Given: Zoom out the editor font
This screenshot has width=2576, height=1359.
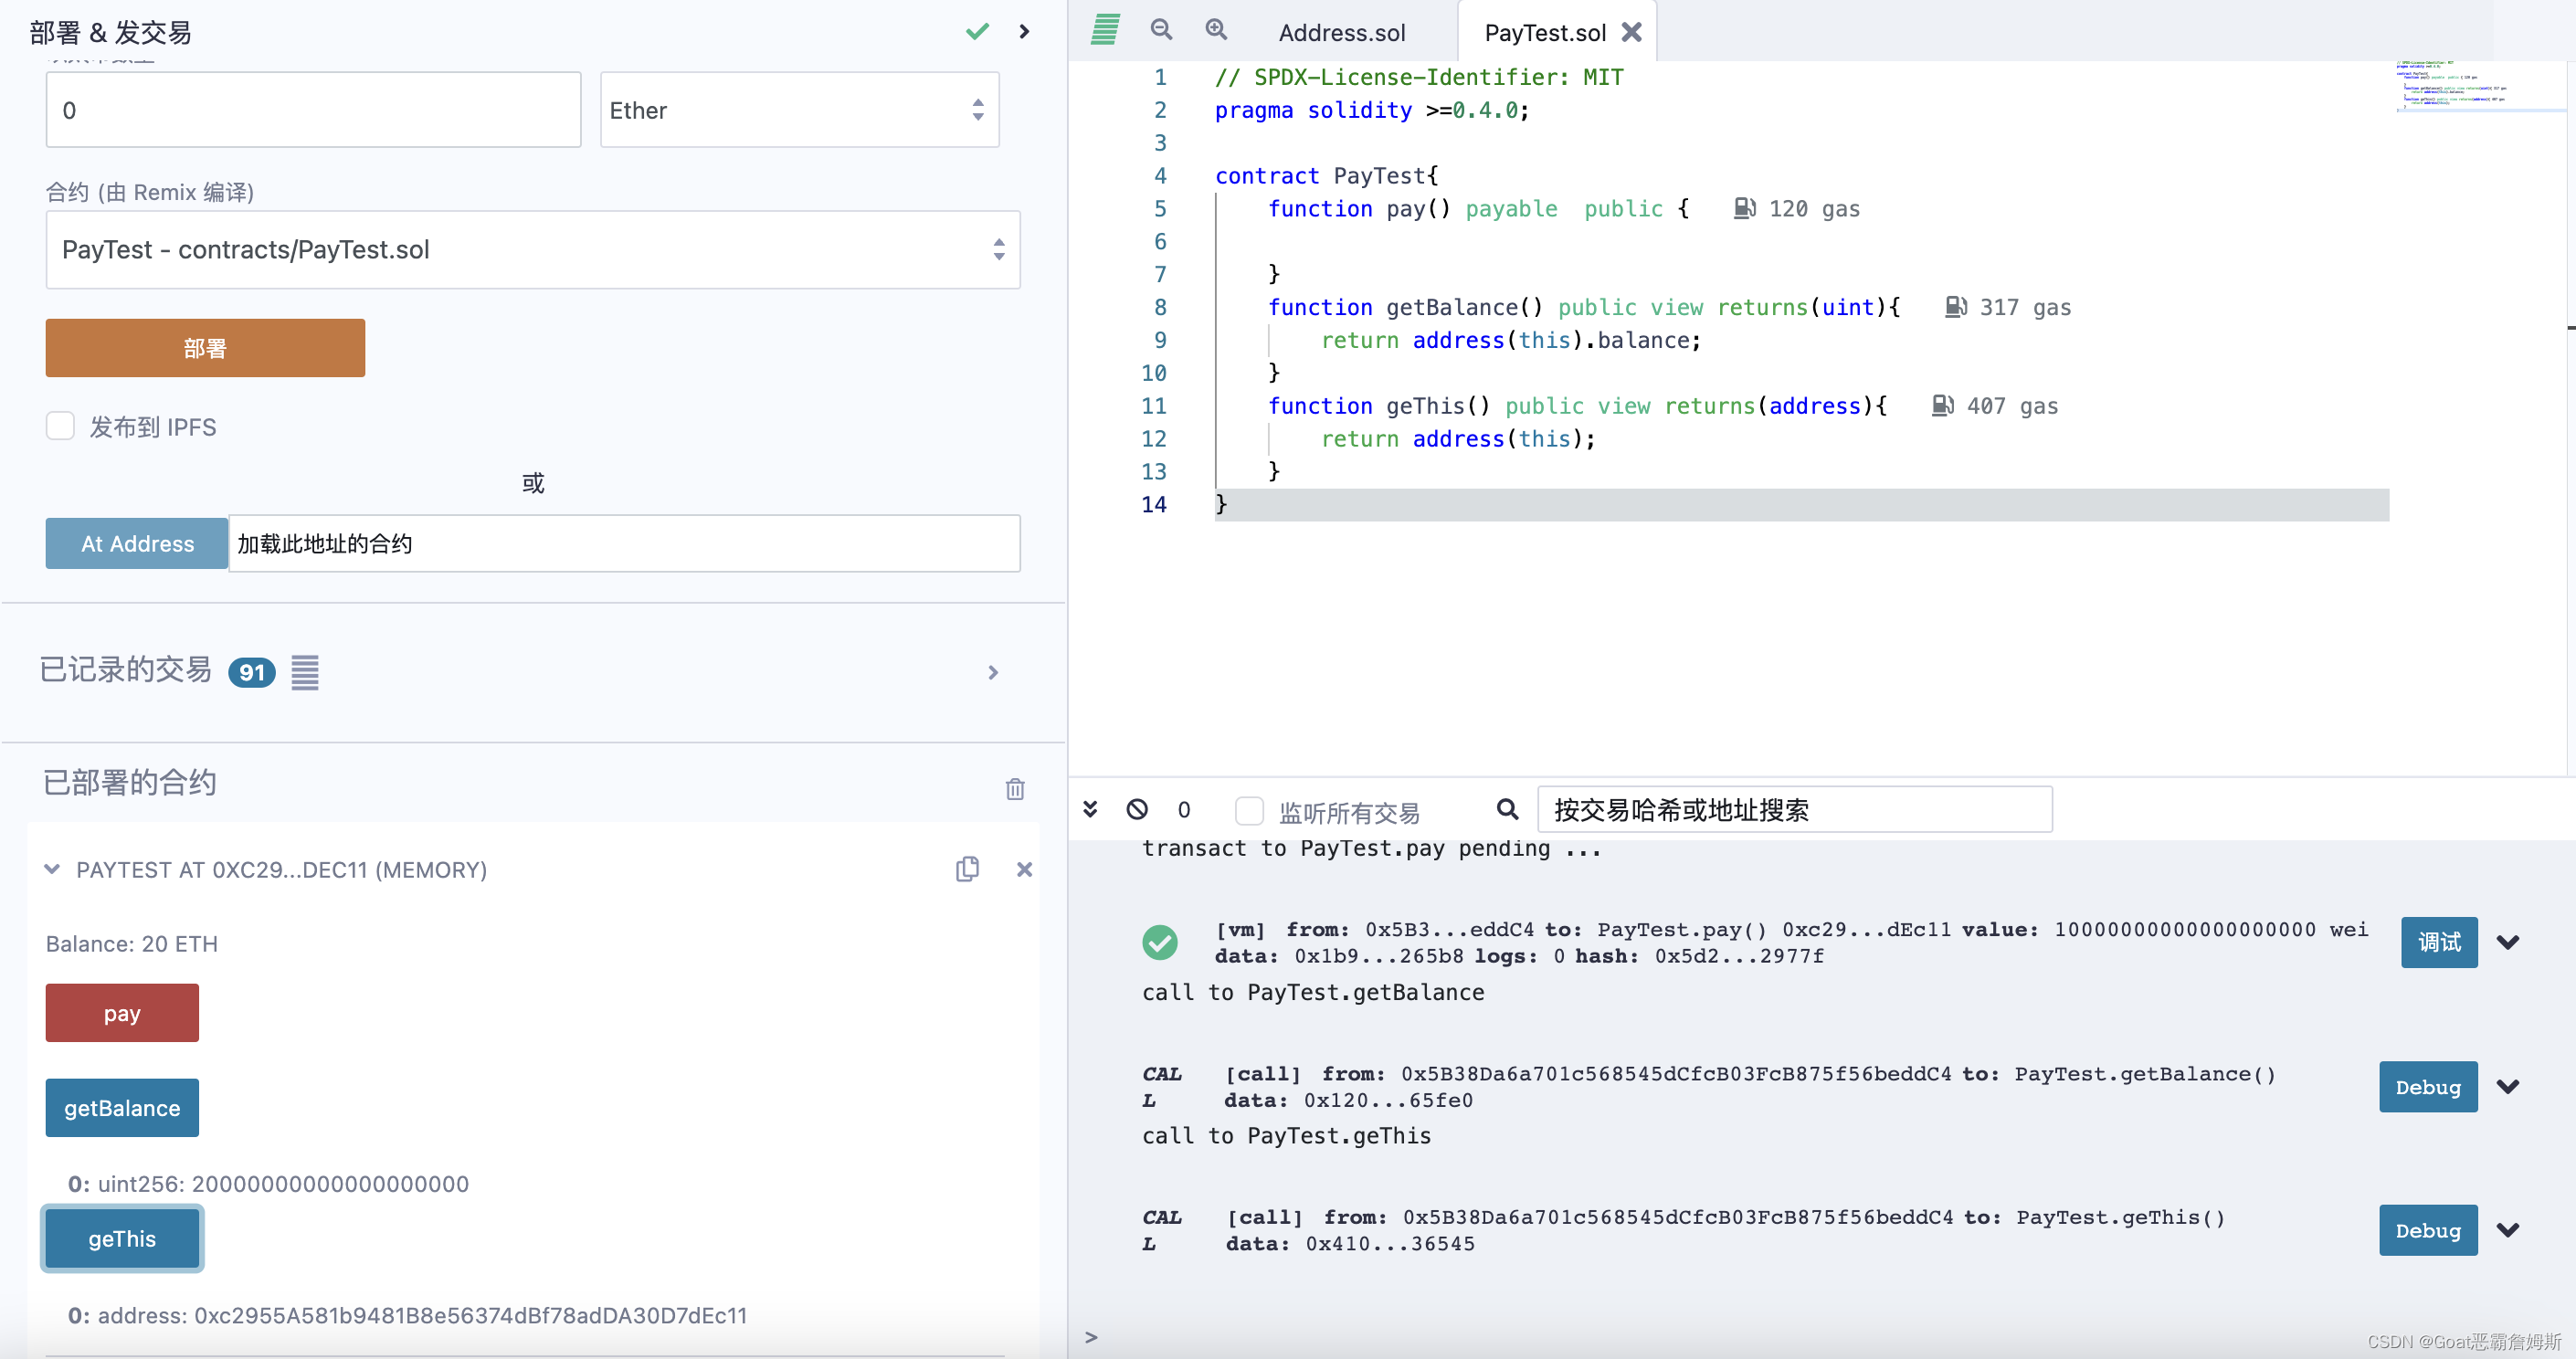Looking at the screenshot, I should coord(1161,30).
